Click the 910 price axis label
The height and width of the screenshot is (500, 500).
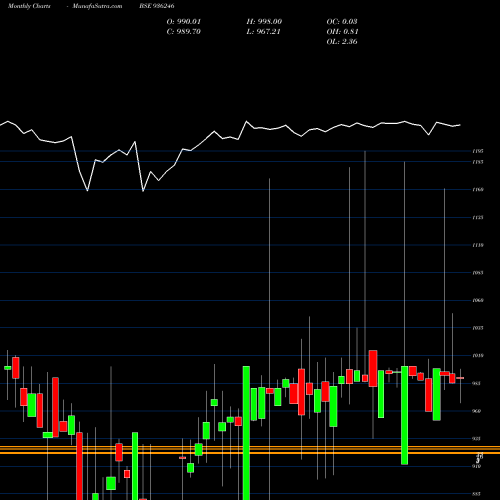point(477,466)
